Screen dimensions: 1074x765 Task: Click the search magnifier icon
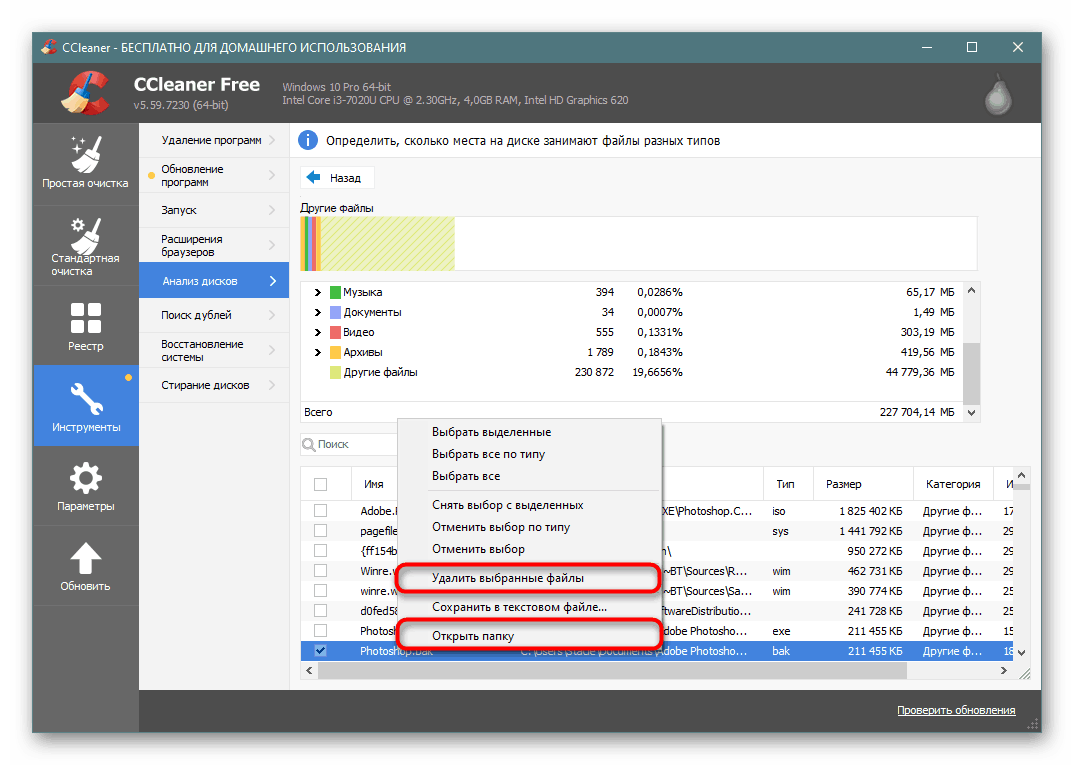pos(309,444)
